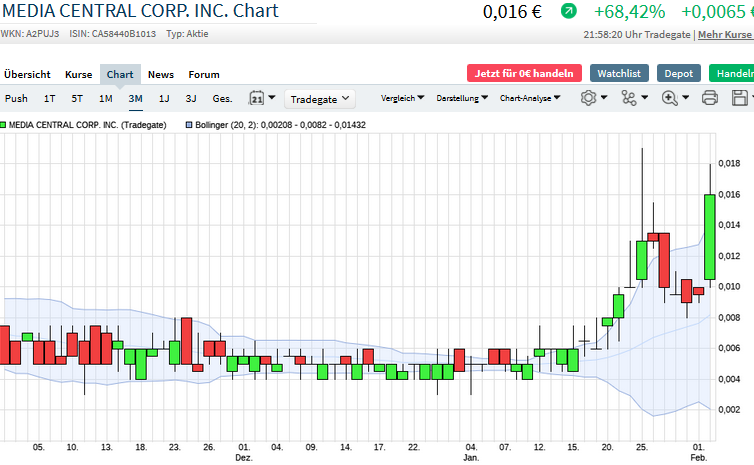Expand the settings gear dropdown arrow
This screenshot has width=754, height=465.
[x=604, y=98]
